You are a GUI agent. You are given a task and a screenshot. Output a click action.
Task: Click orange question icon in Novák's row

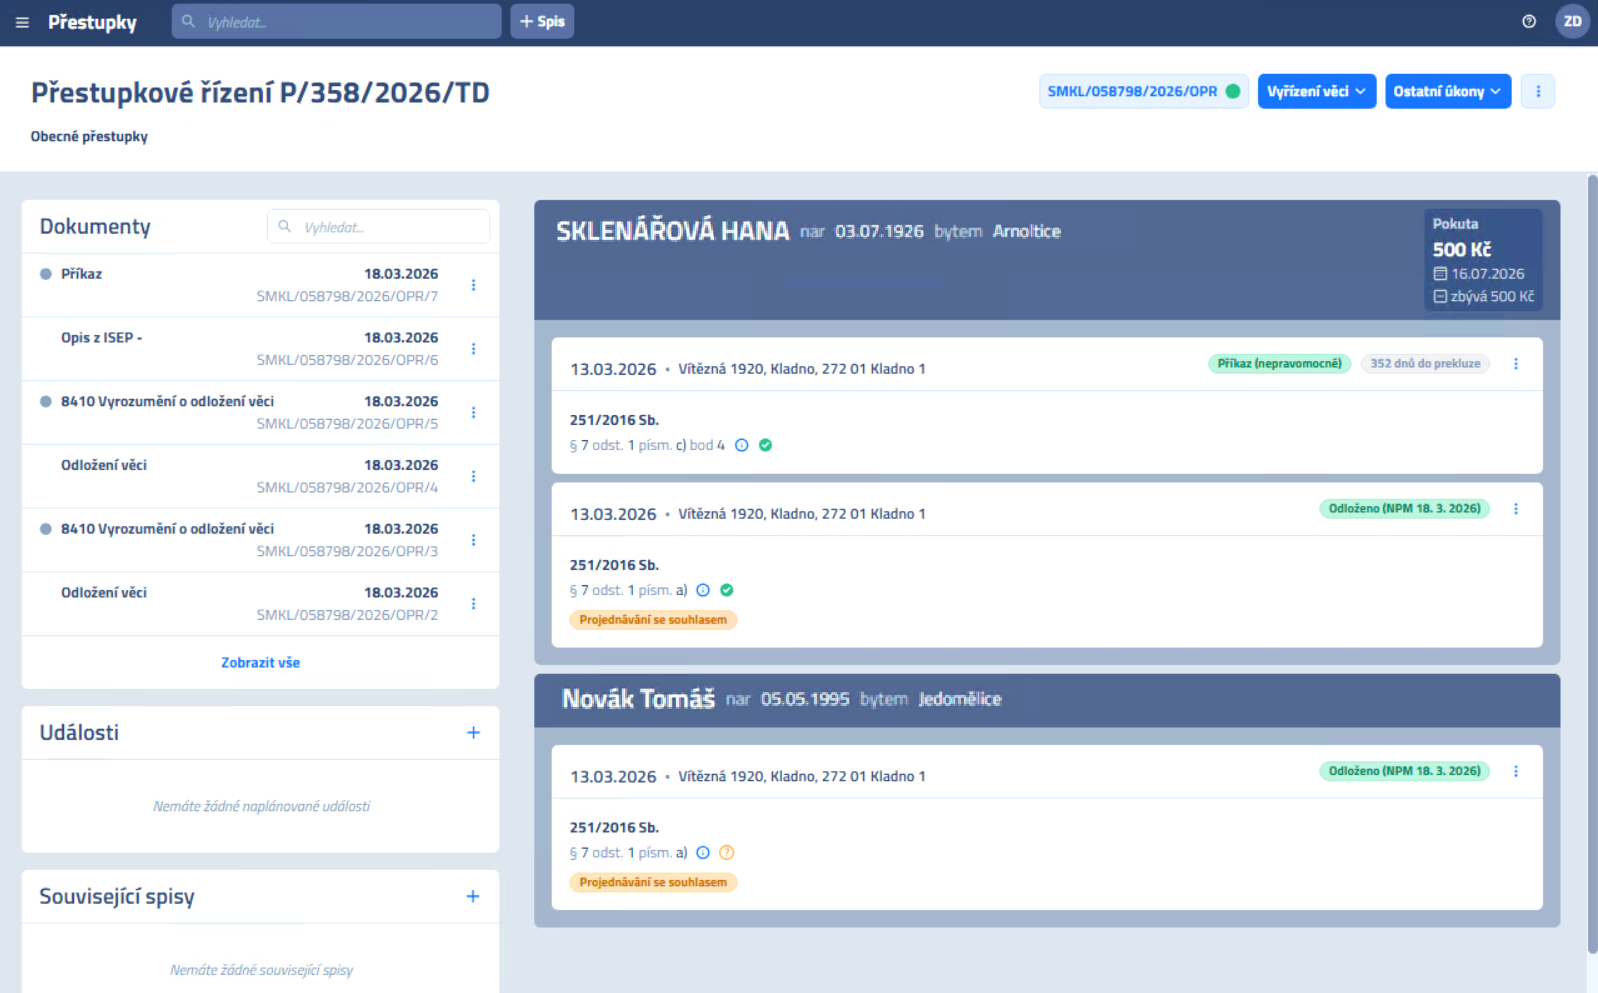[727, 853]
